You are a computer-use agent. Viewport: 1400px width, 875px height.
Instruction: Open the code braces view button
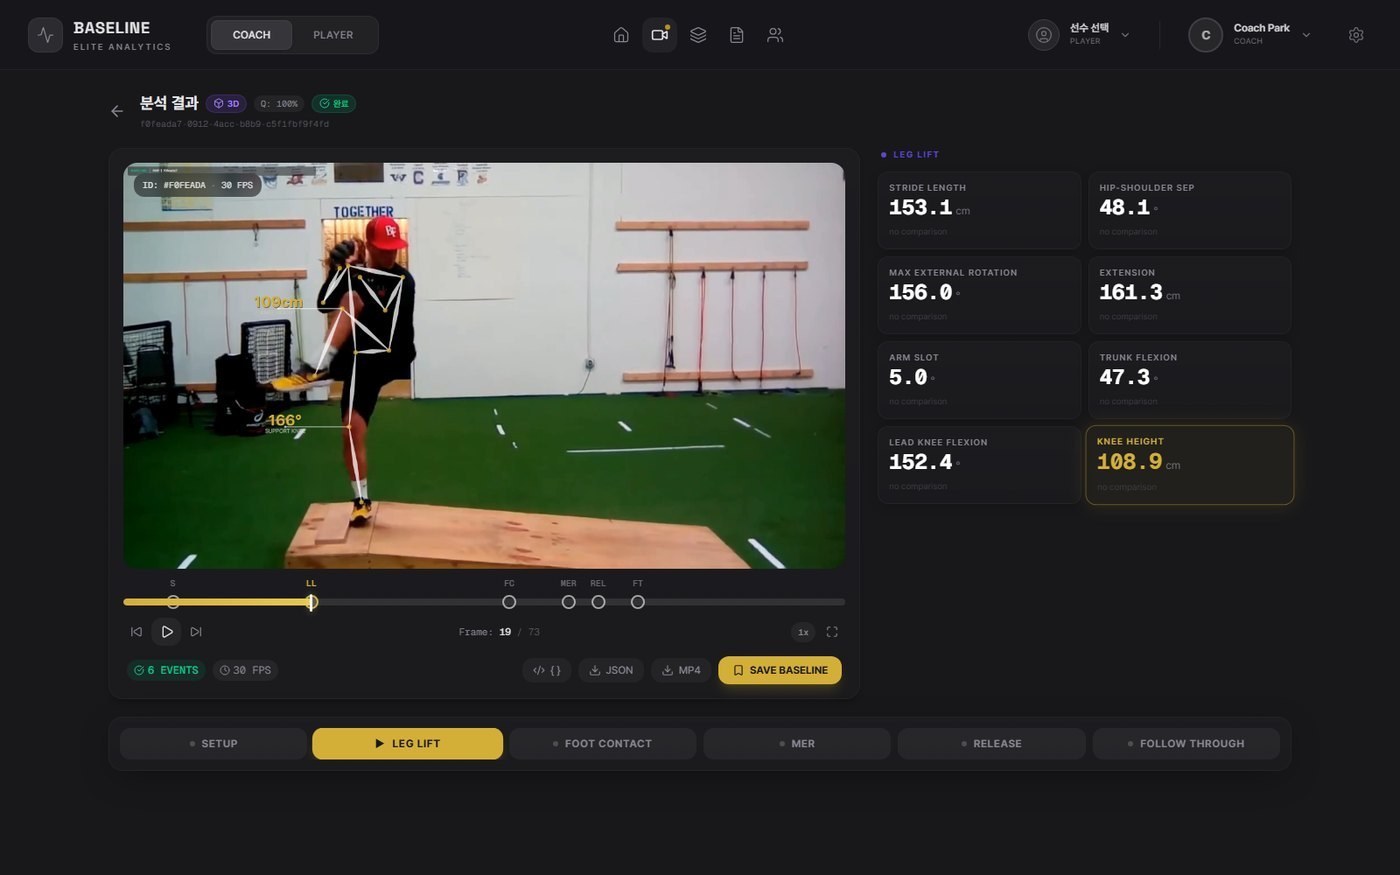[547, 670]
